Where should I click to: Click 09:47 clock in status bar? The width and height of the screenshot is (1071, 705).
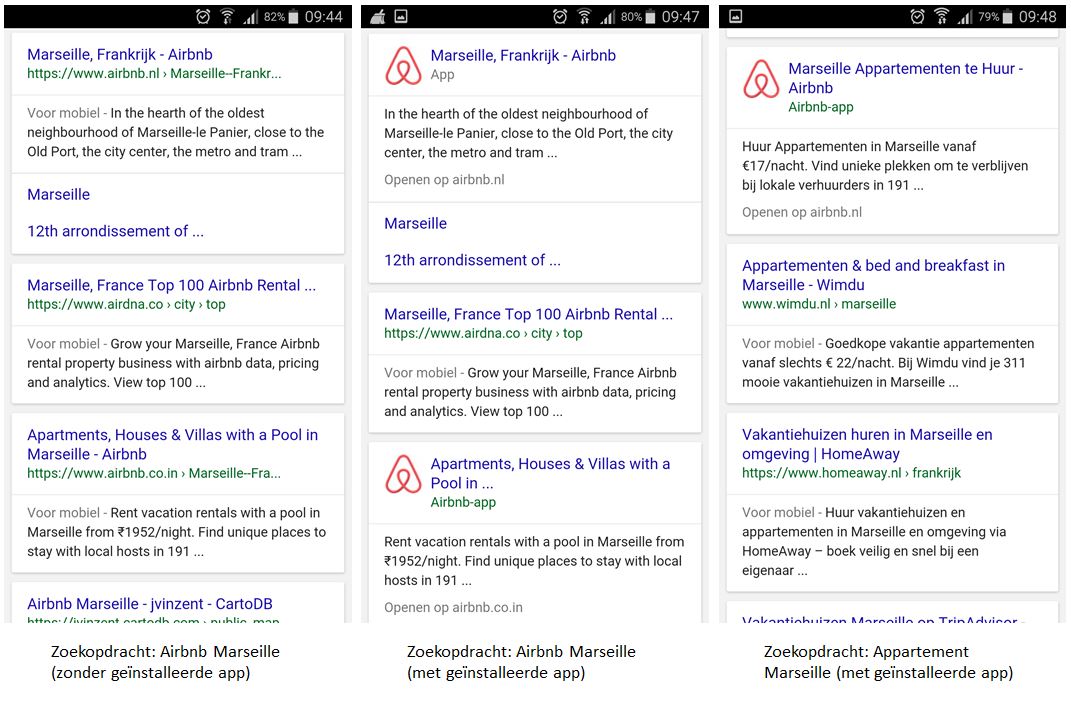[680, 16]
